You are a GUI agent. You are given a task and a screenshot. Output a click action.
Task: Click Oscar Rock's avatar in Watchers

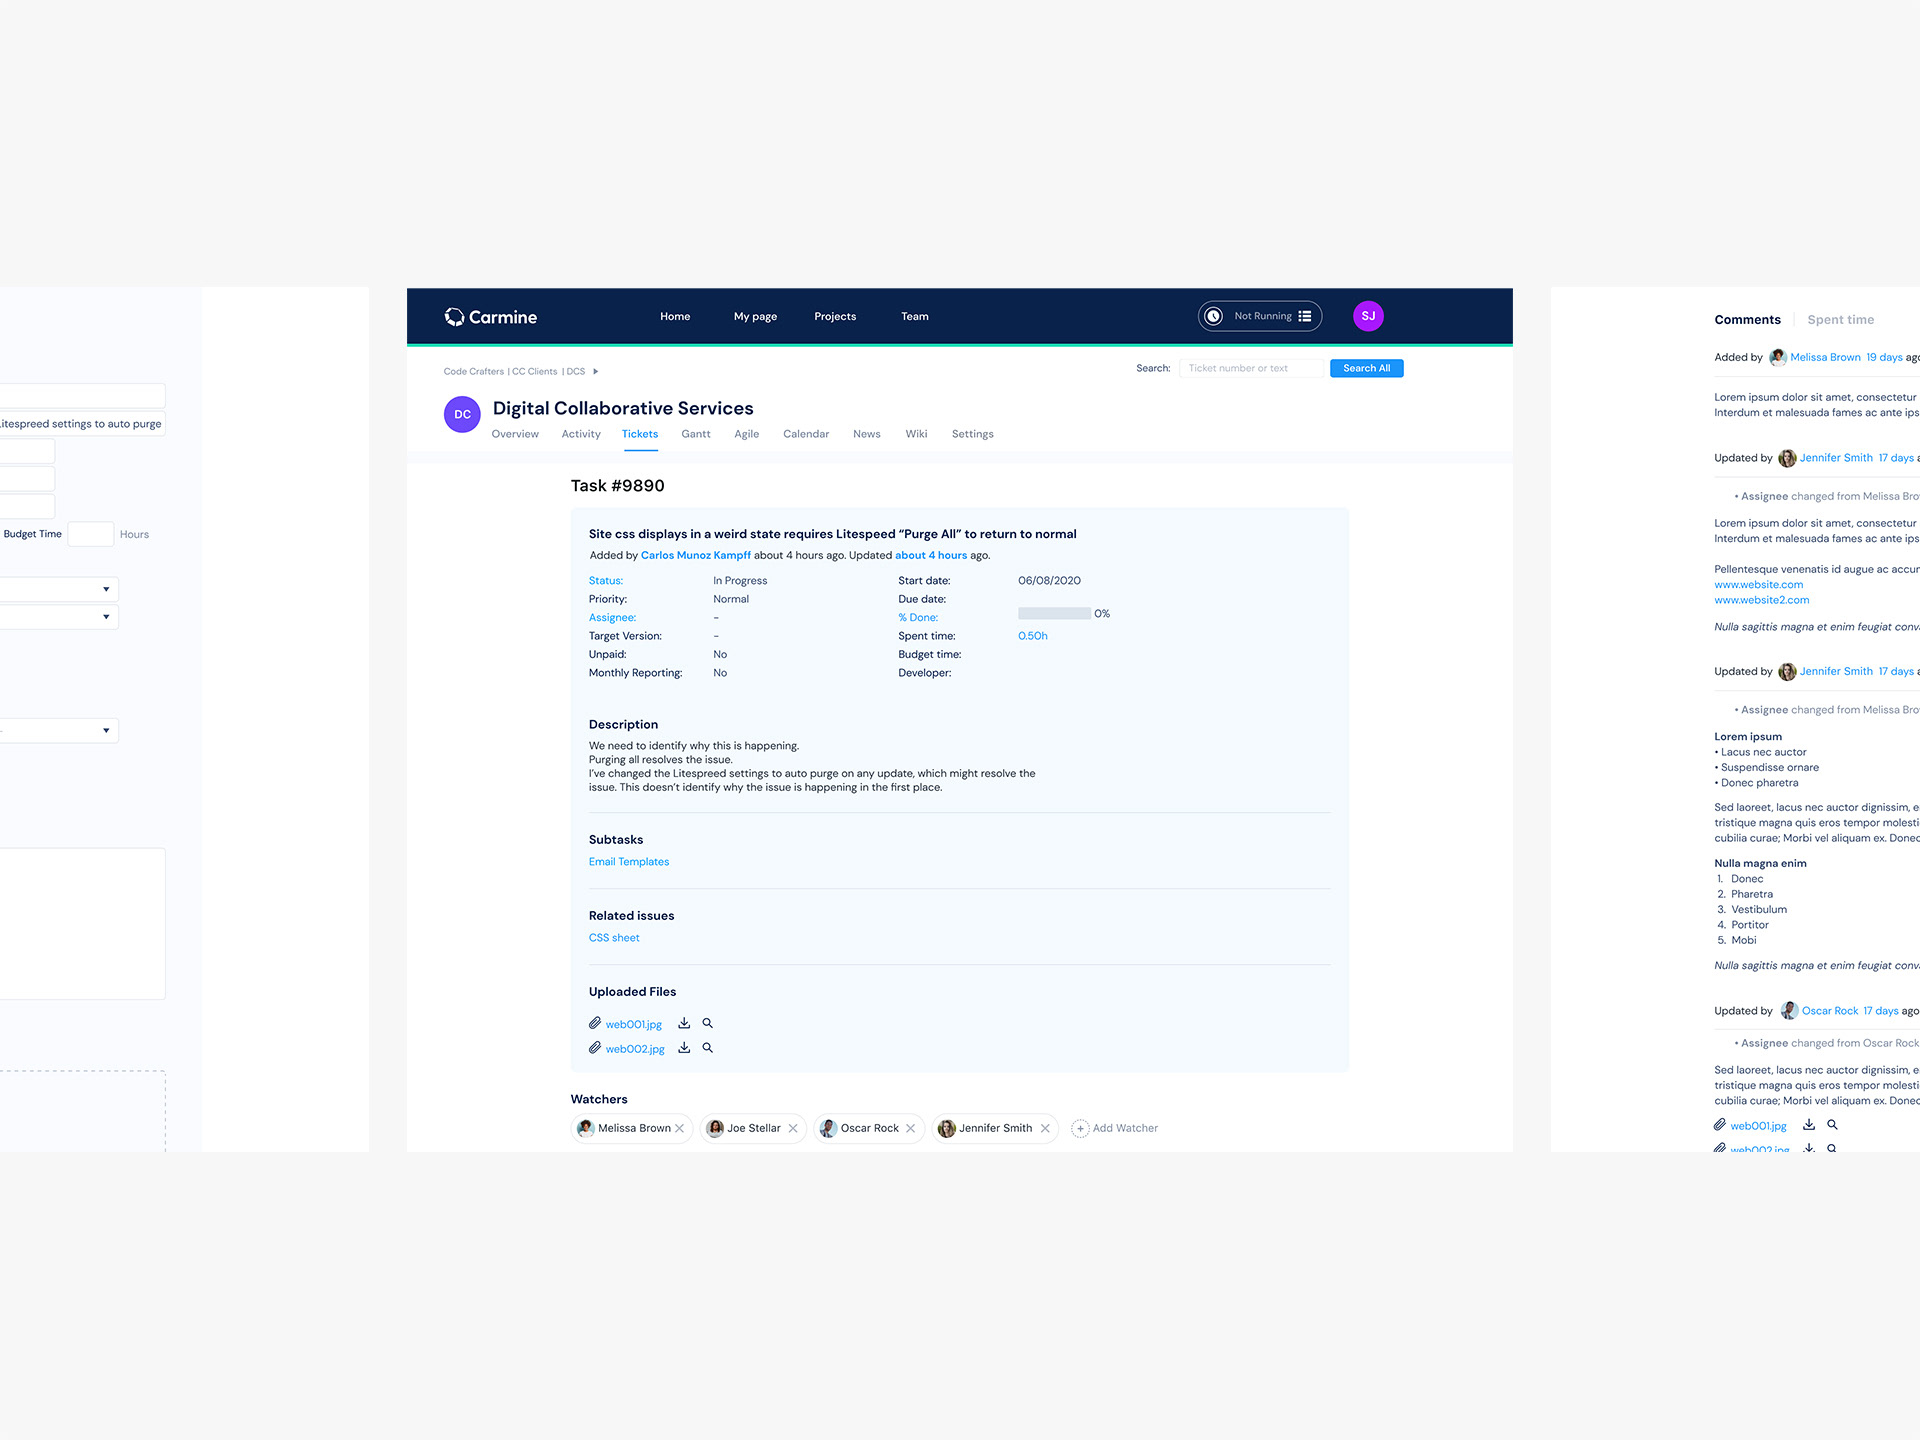click(x=828, y=1128)
